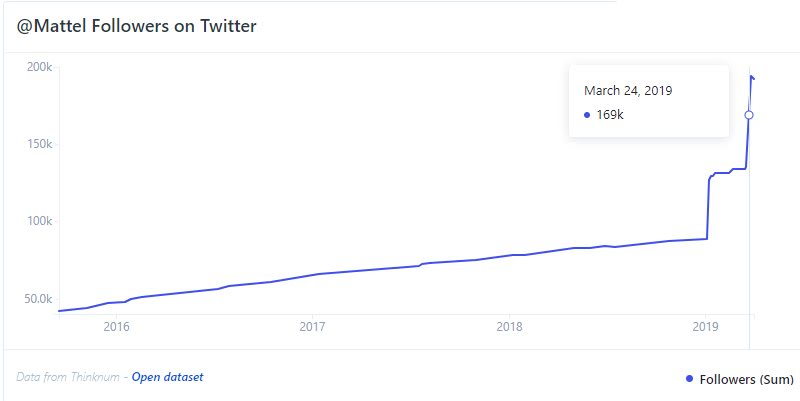Select the highlighted March 24 data point
The height and width of the screenshot is (401, 800).
749,115
